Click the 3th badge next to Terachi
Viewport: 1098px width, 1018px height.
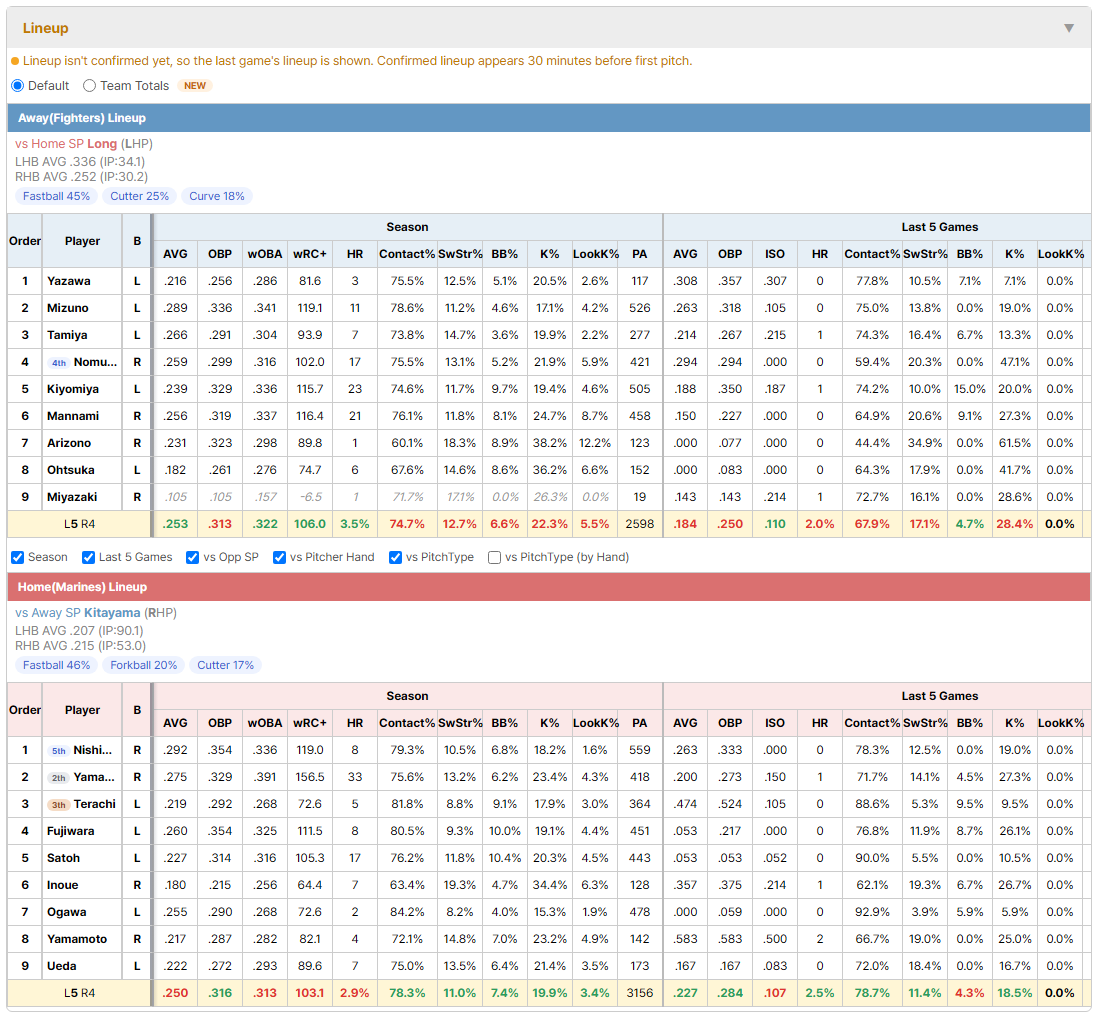[x=59, y=804]
